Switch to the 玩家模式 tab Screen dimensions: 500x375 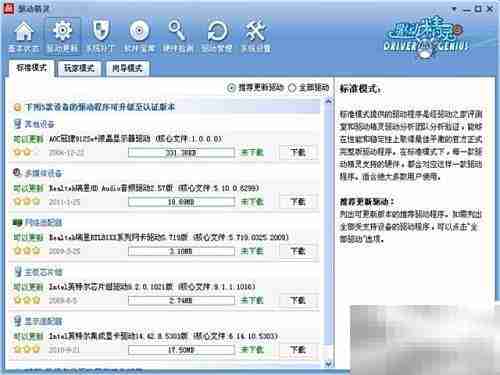(x=79, y=69)
